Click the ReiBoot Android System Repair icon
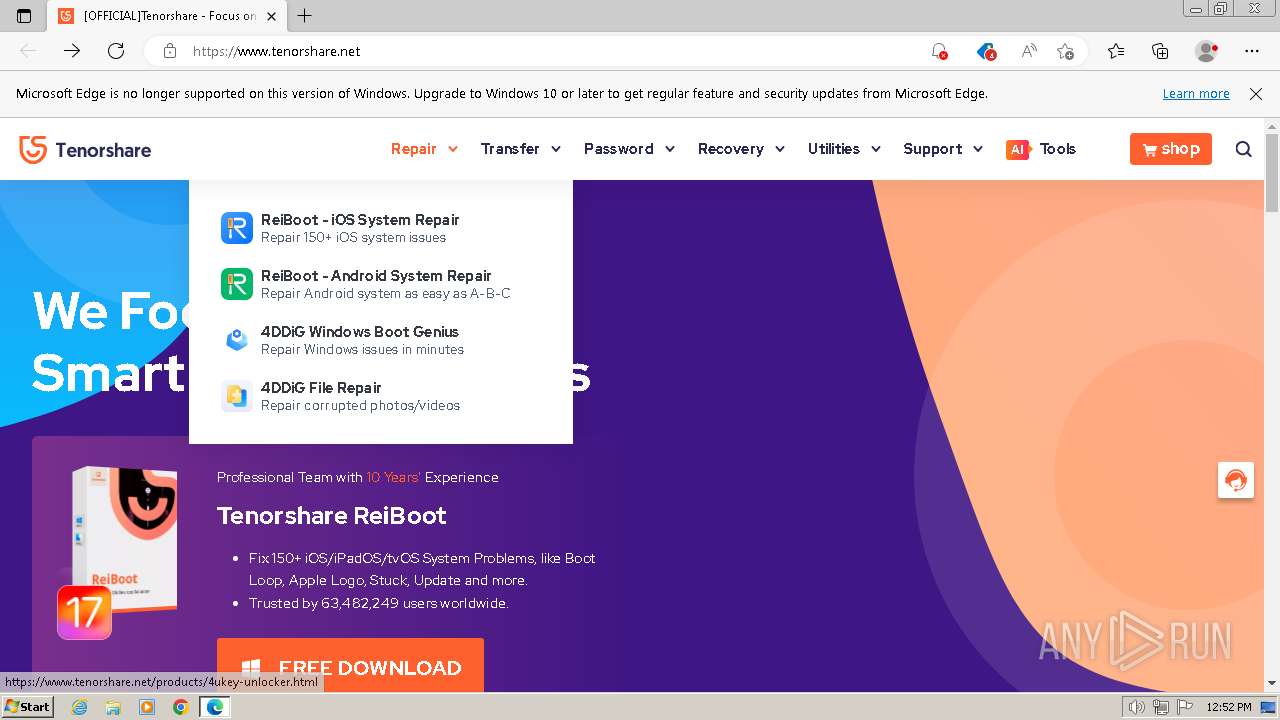 tap(237, 284)
